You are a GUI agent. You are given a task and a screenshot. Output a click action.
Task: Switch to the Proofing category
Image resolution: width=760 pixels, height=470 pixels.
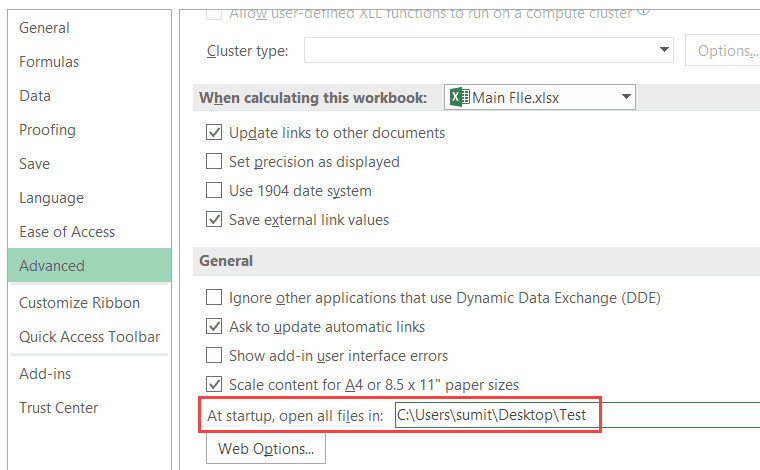pyautogui.click(x=47, y=130)
